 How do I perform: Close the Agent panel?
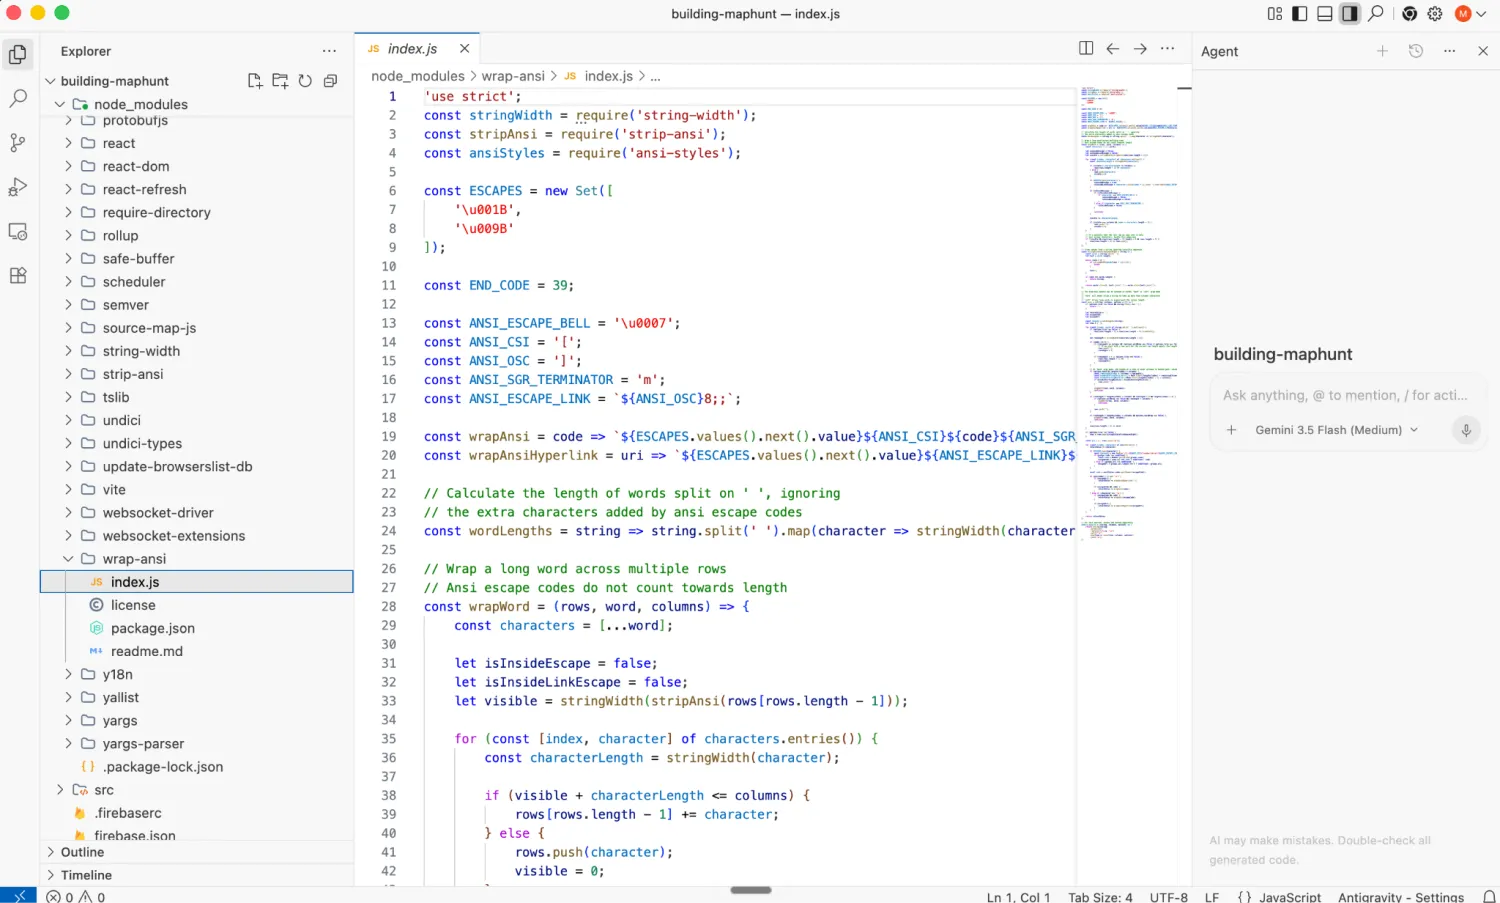tap(1483, 51)
